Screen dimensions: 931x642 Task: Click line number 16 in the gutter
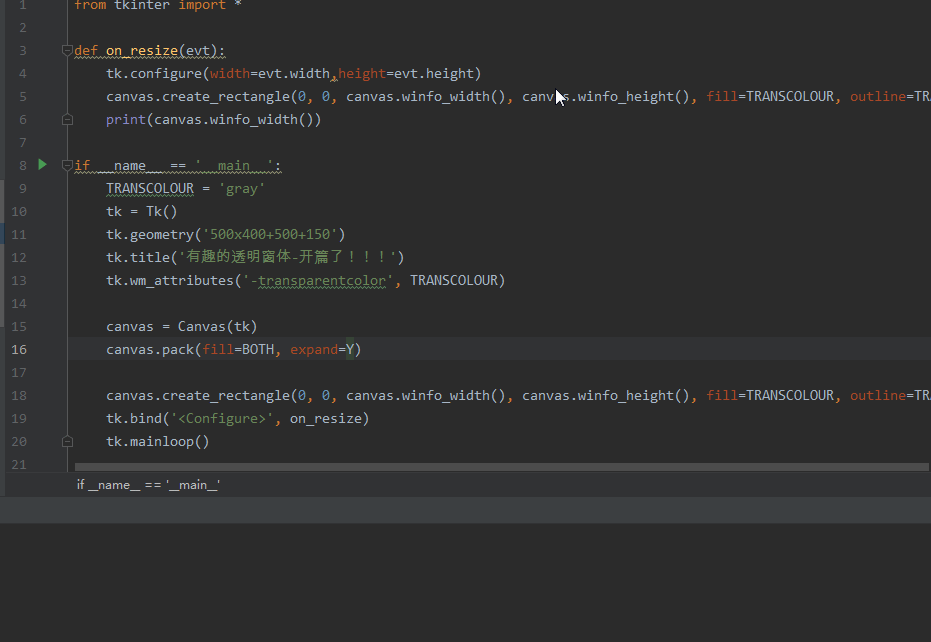[x=19, y=349]
